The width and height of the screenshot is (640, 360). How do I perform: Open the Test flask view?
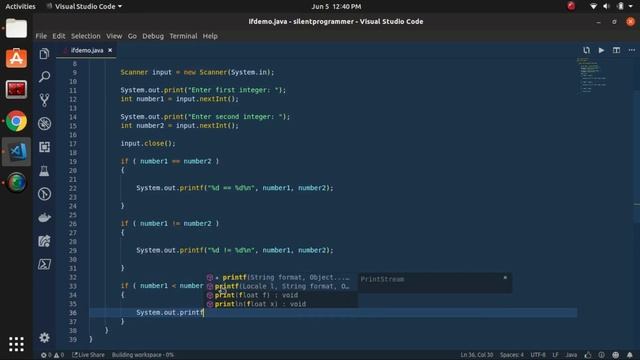point(44,171)
